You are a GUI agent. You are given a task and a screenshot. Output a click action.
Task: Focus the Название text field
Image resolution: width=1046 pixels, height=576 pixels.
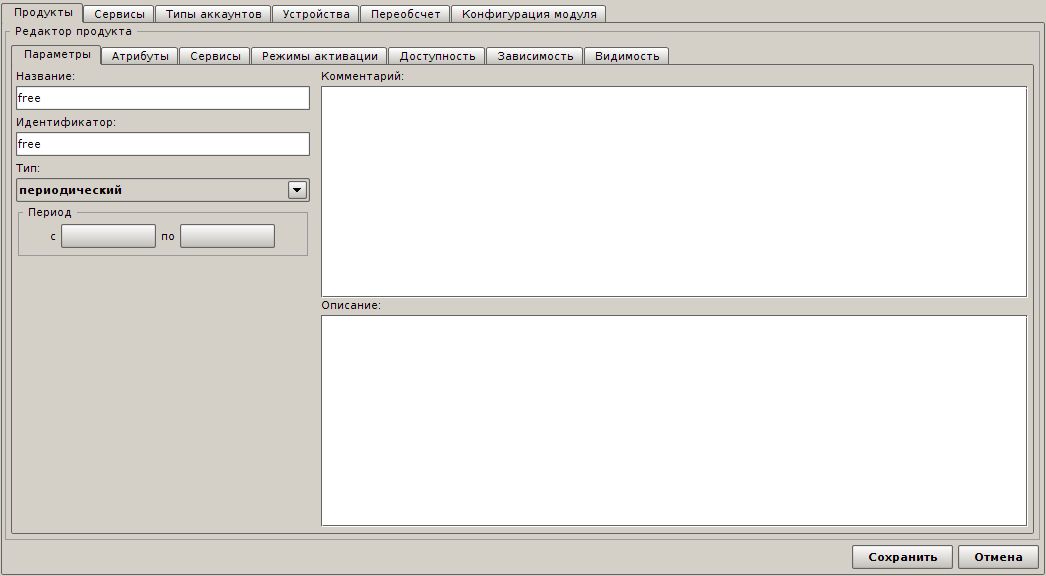[x=163, y=98]
